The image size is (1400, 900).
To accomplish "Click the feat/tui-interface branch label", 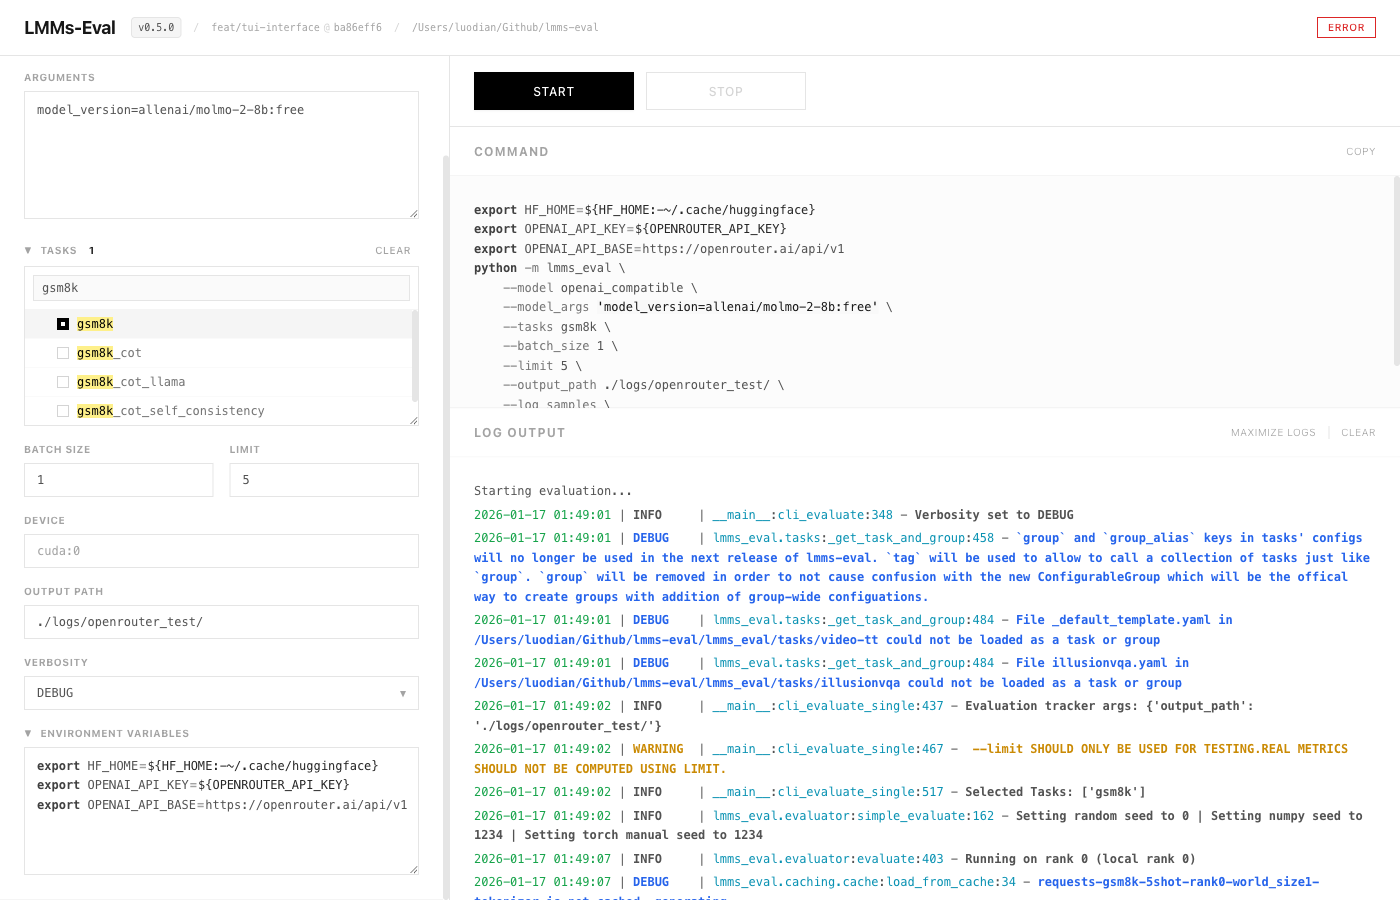I will click(x=266, y=28).
